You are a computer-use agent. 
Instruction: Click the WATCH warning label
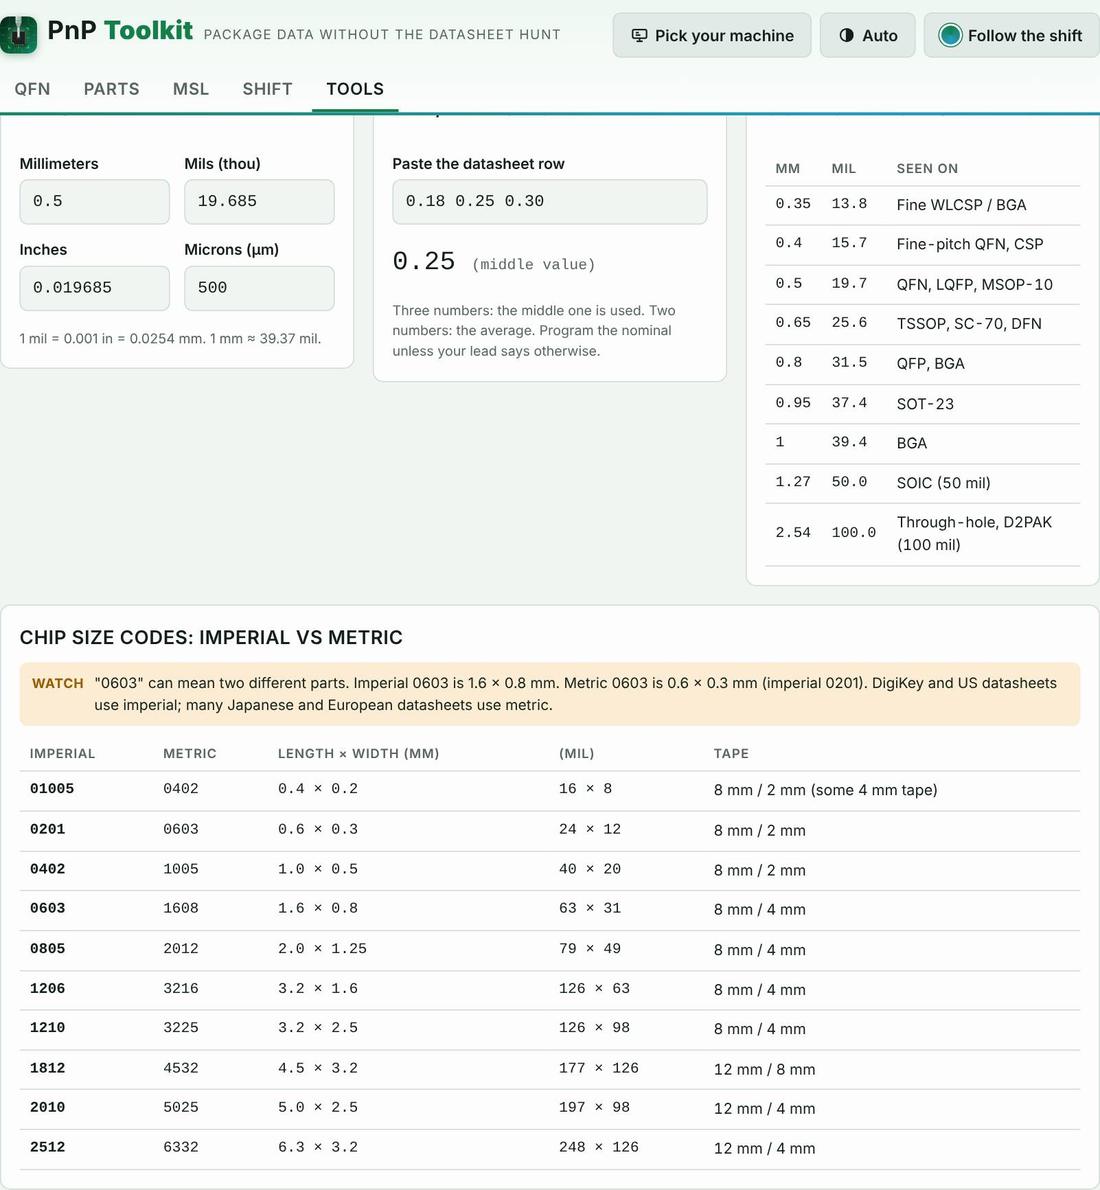pyautogui.click(x=58, y=683)
